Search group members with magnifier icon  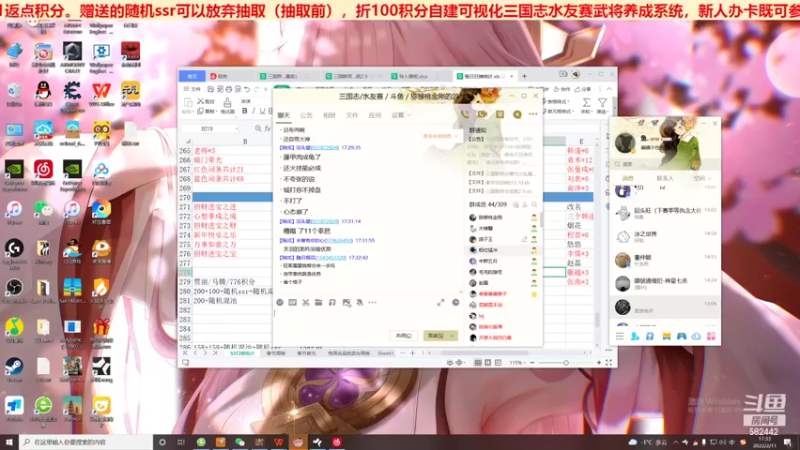[x=534, y=205]
